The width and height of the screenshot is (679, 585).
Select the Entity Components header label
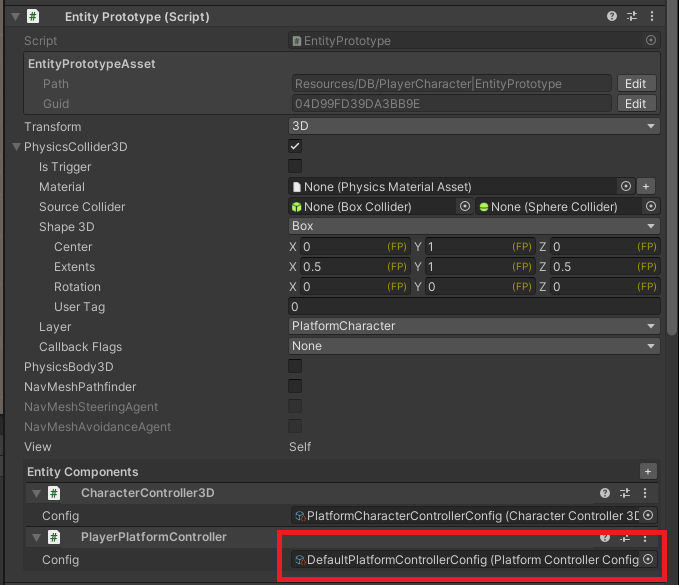pyautogui.click(x=83, y=472)
